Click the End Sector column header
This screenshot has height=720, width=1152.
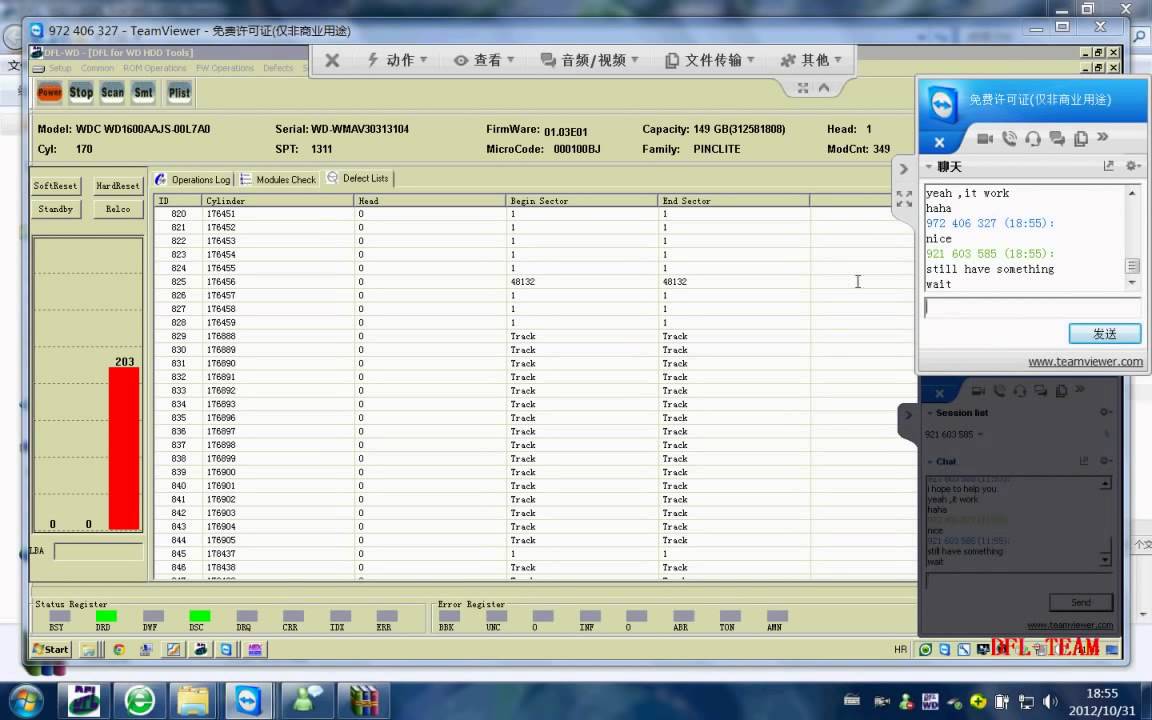[733, 201]
